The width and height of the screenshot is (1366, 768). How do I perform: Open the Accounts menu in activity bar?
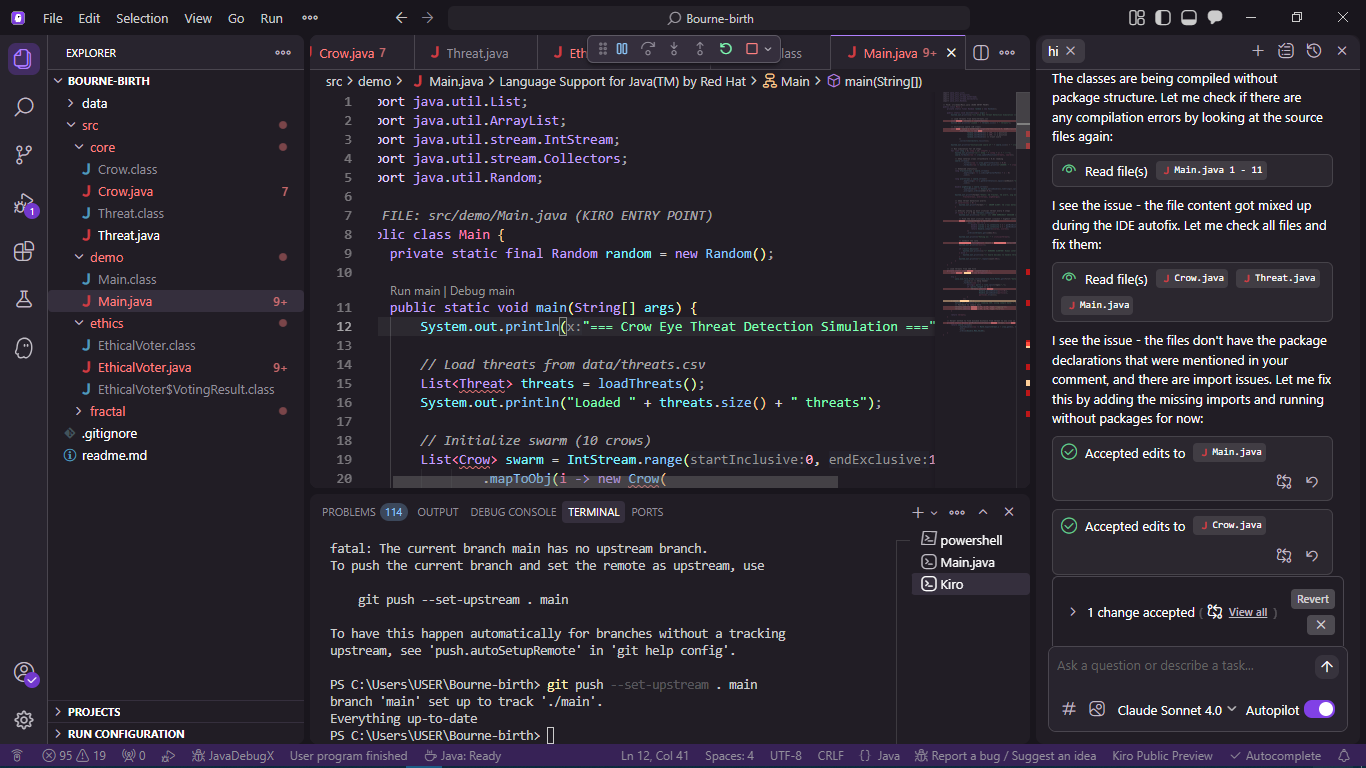(x=24, y=673)
